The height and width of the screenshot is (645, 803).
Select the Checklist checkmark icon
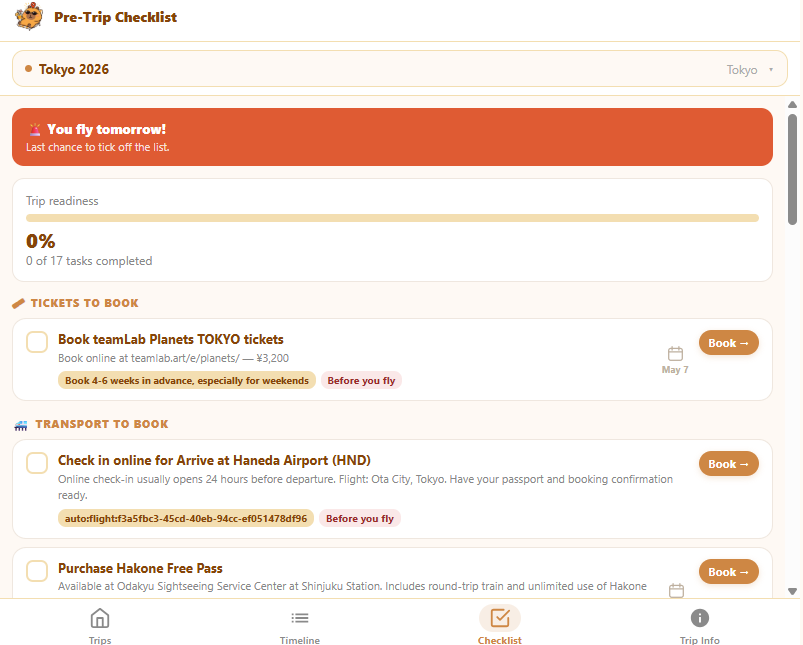tap(500, 618)
